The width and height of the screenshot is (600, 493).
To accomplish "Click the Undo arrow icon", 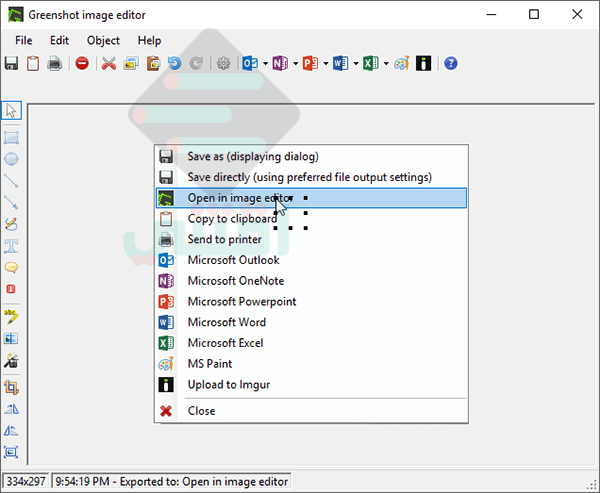I will (x=174, y=63).
